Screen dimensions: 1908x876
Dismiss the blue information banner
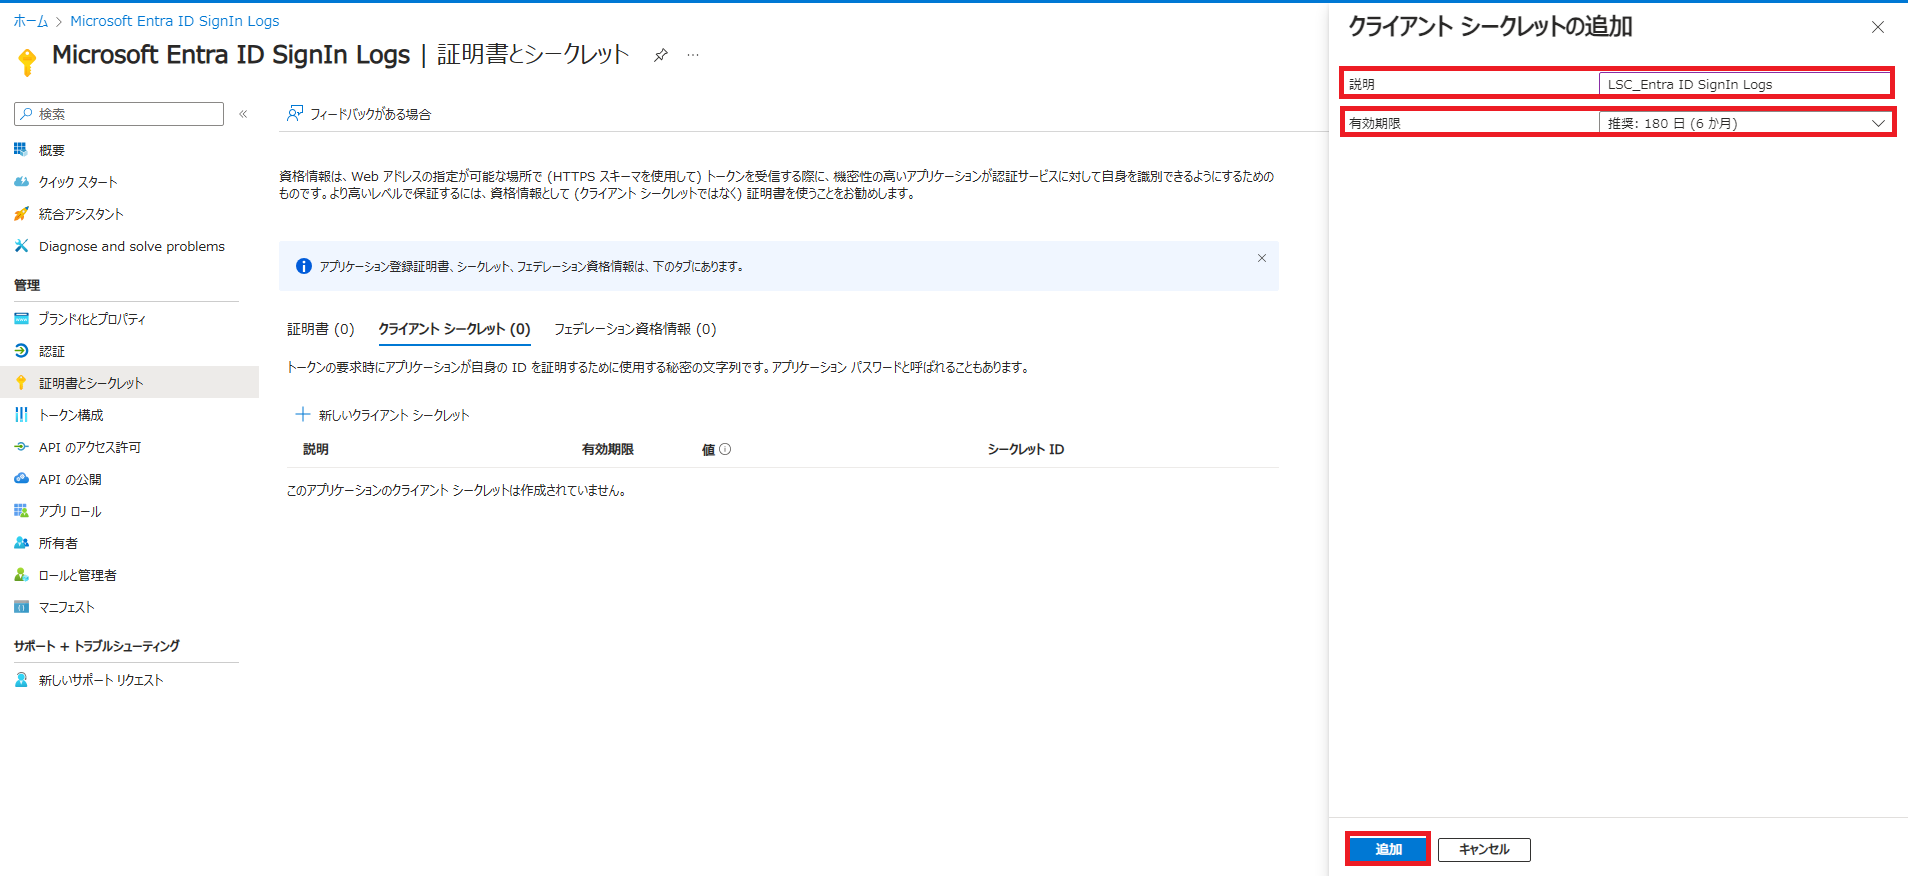click(1262, 258)
